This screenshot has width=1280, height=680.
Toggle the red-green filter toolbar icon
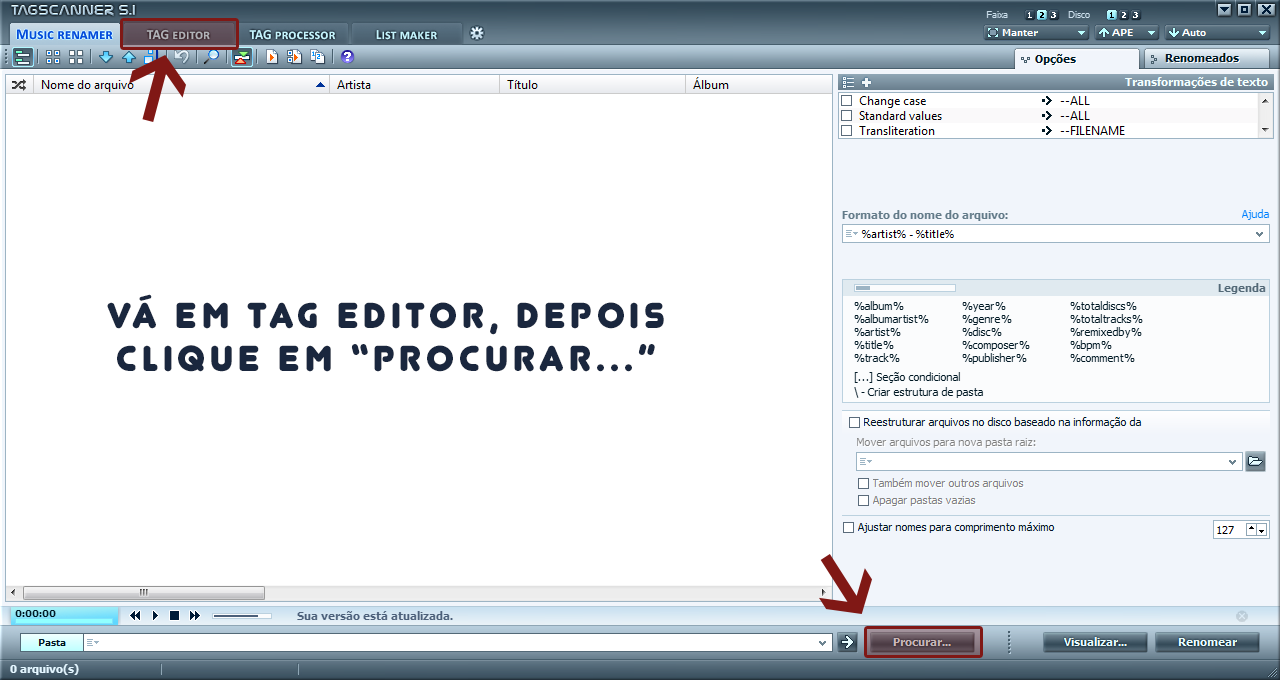242,57
